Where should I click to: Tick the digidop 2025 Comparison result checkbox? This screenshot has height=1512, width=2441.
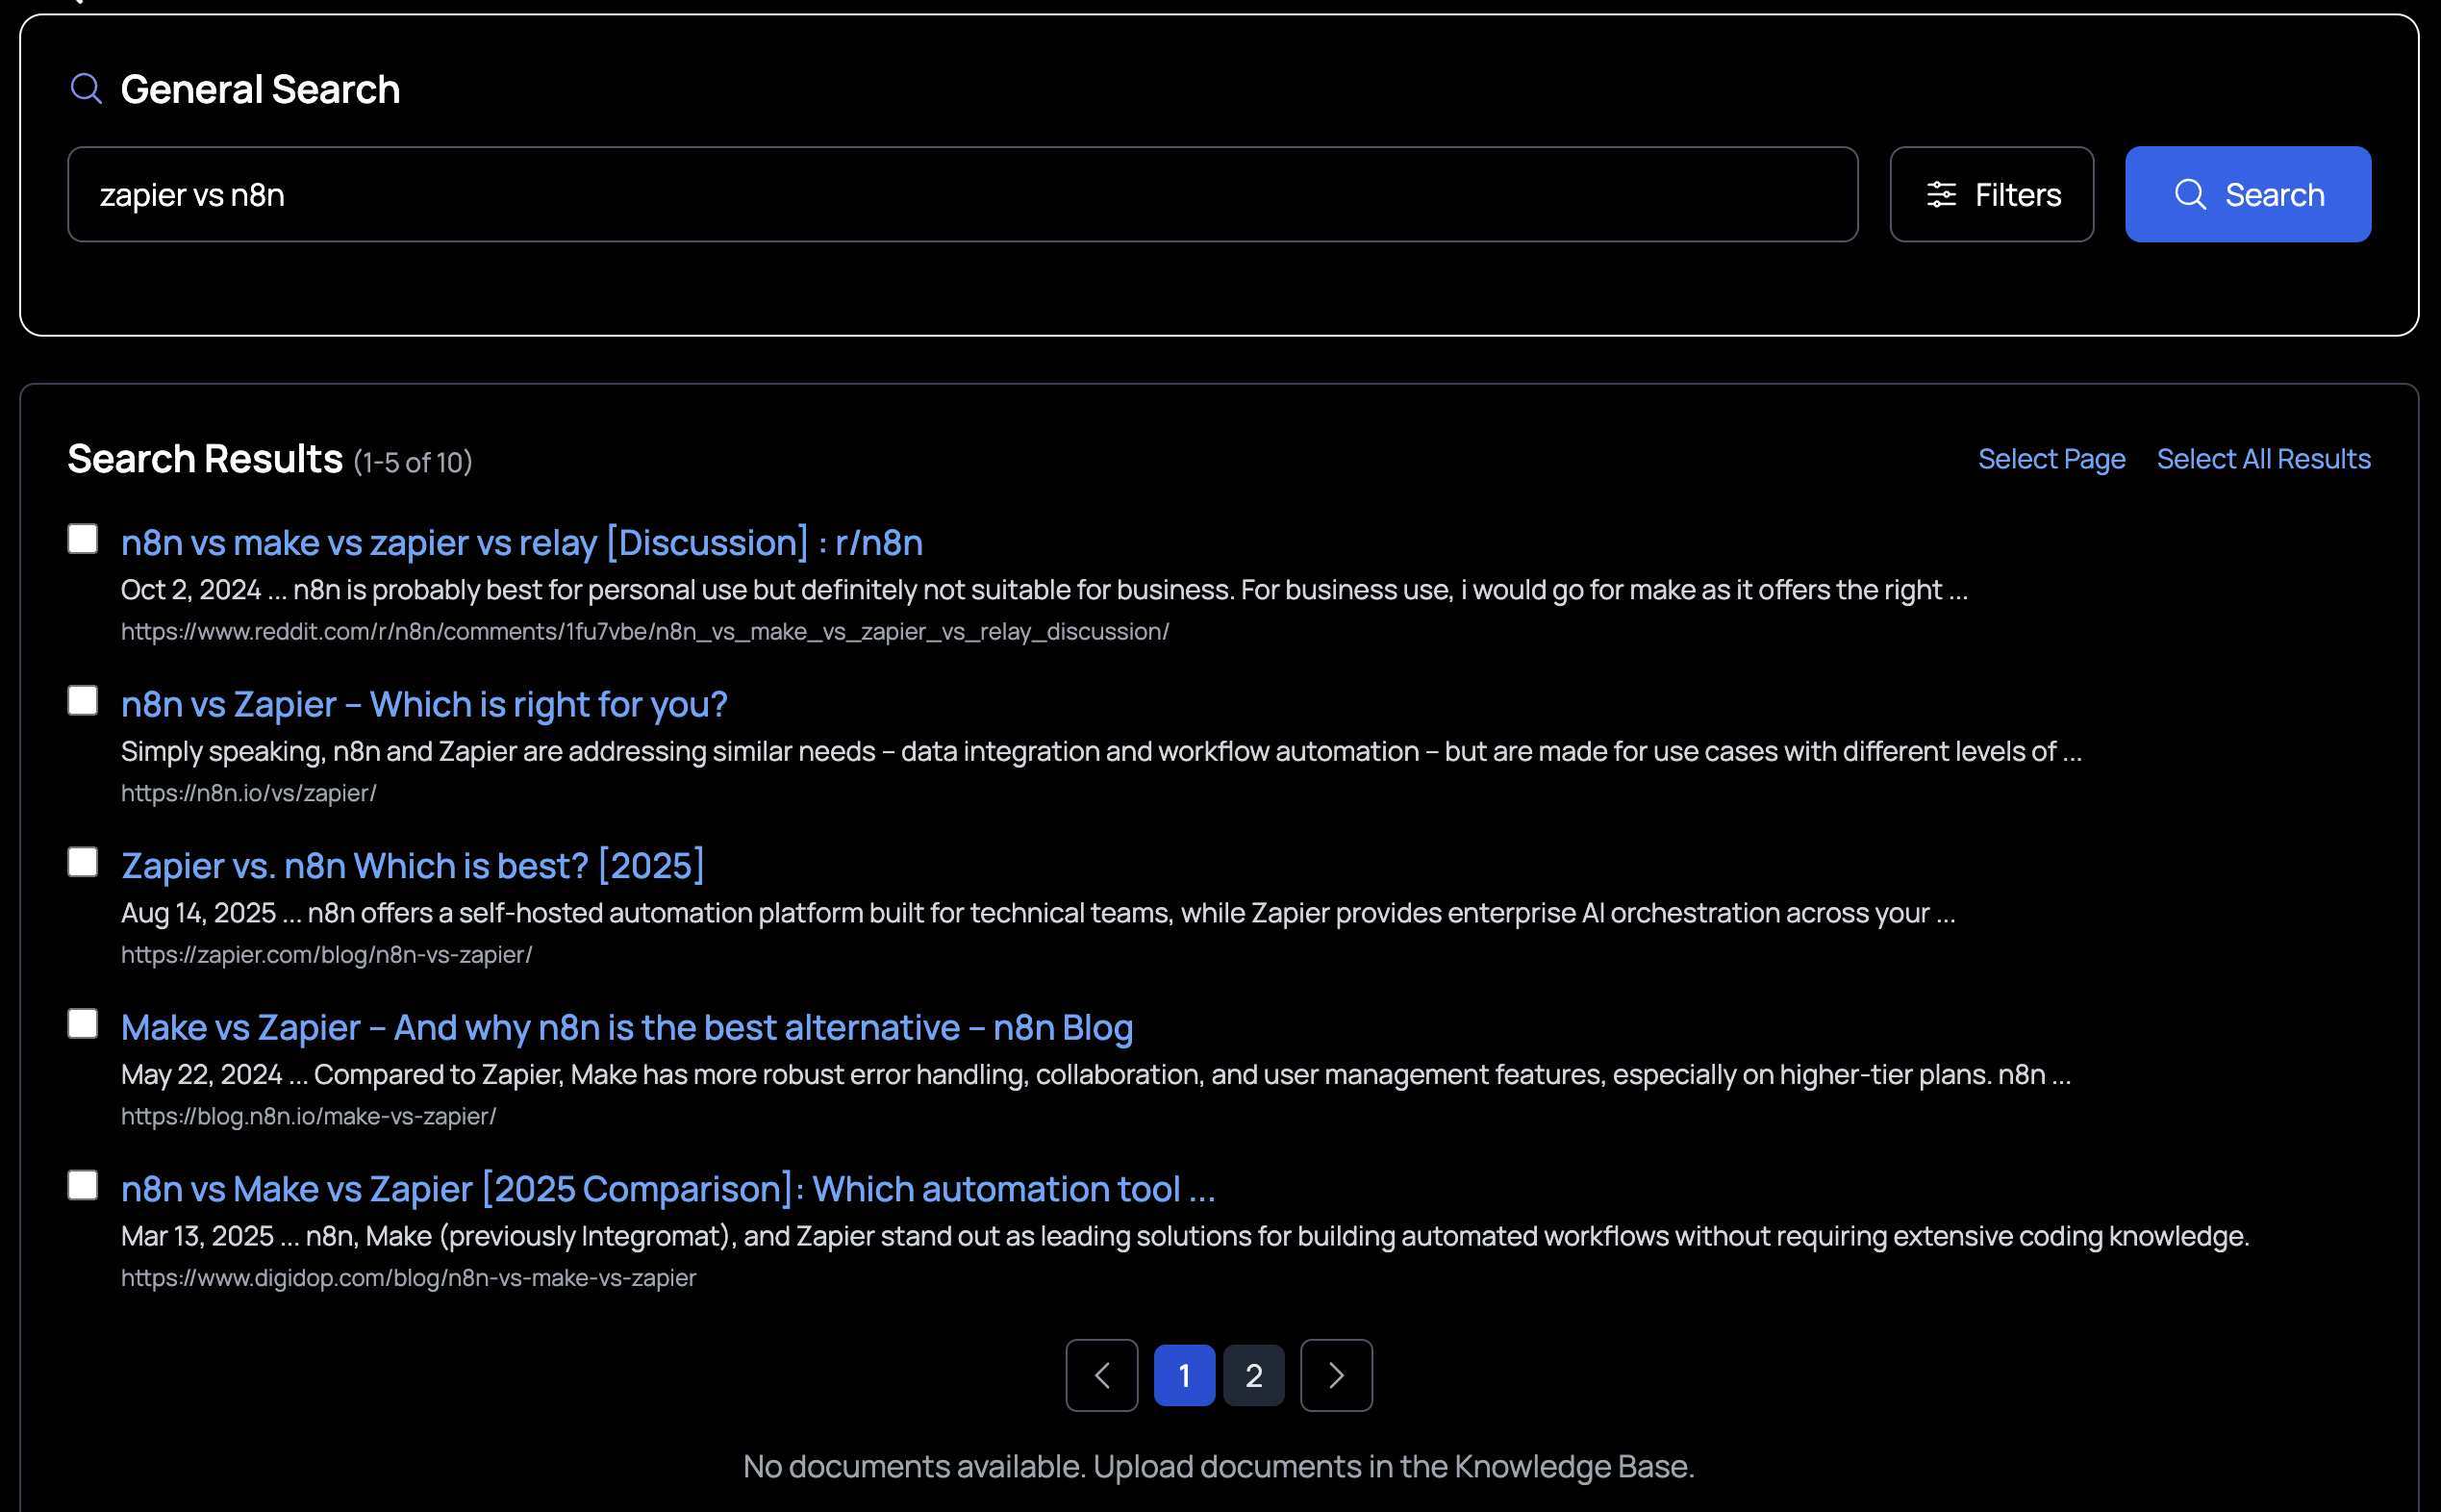coord(83,1185)
